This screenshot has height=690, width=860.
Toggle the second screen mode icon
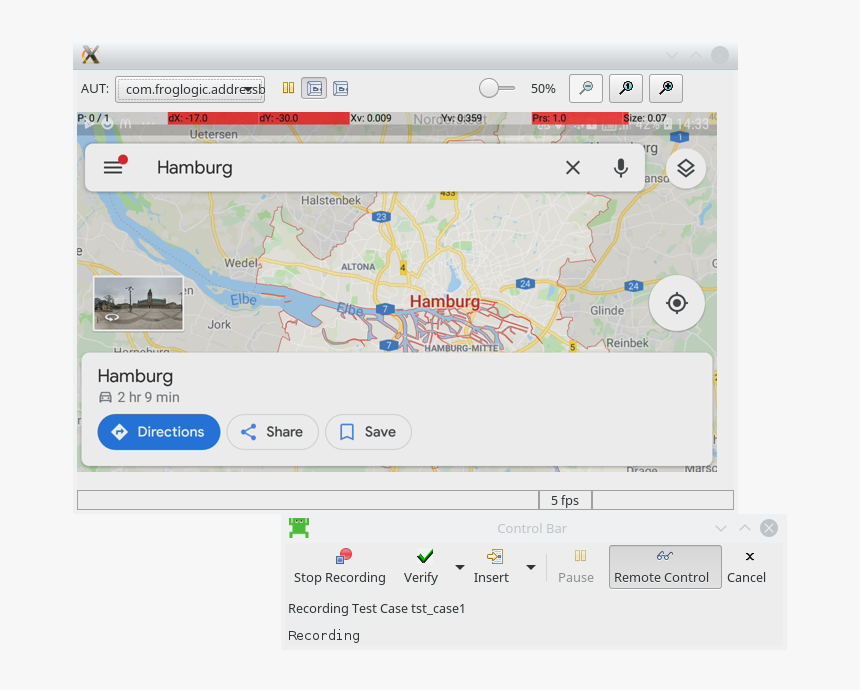(x=341, y=88)
